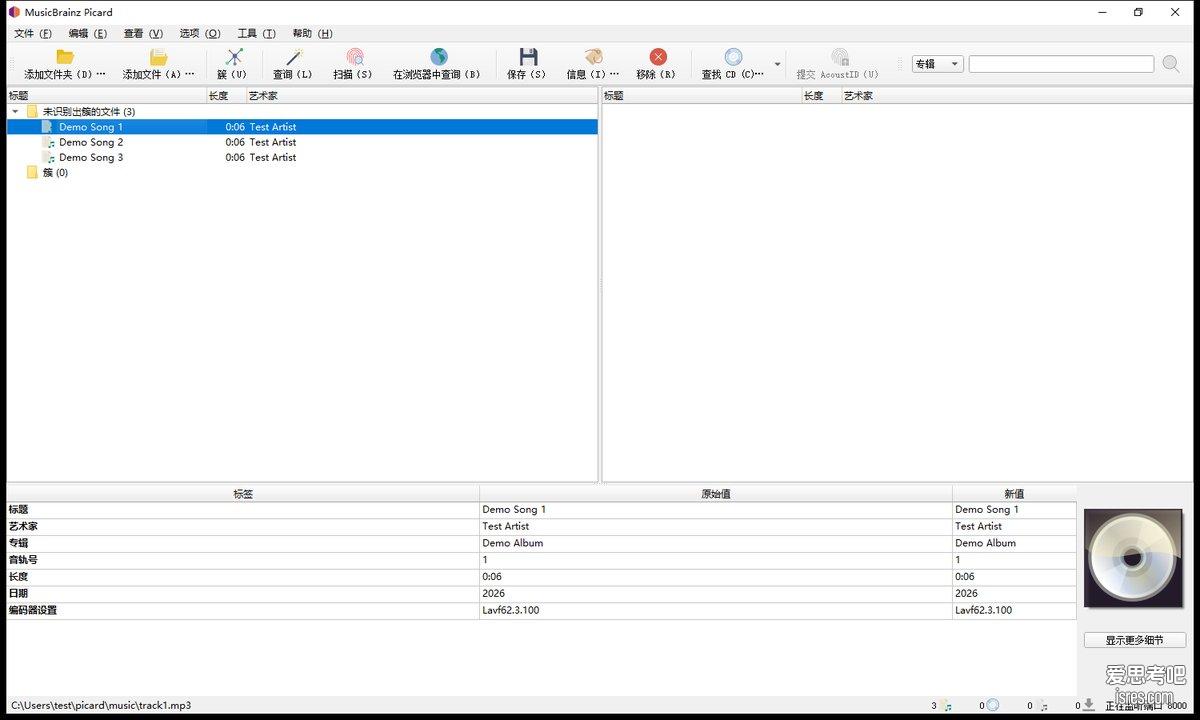Click the files count icon in status bar
The height and width of the screenshot is (720, 1200).
[946, 705]
